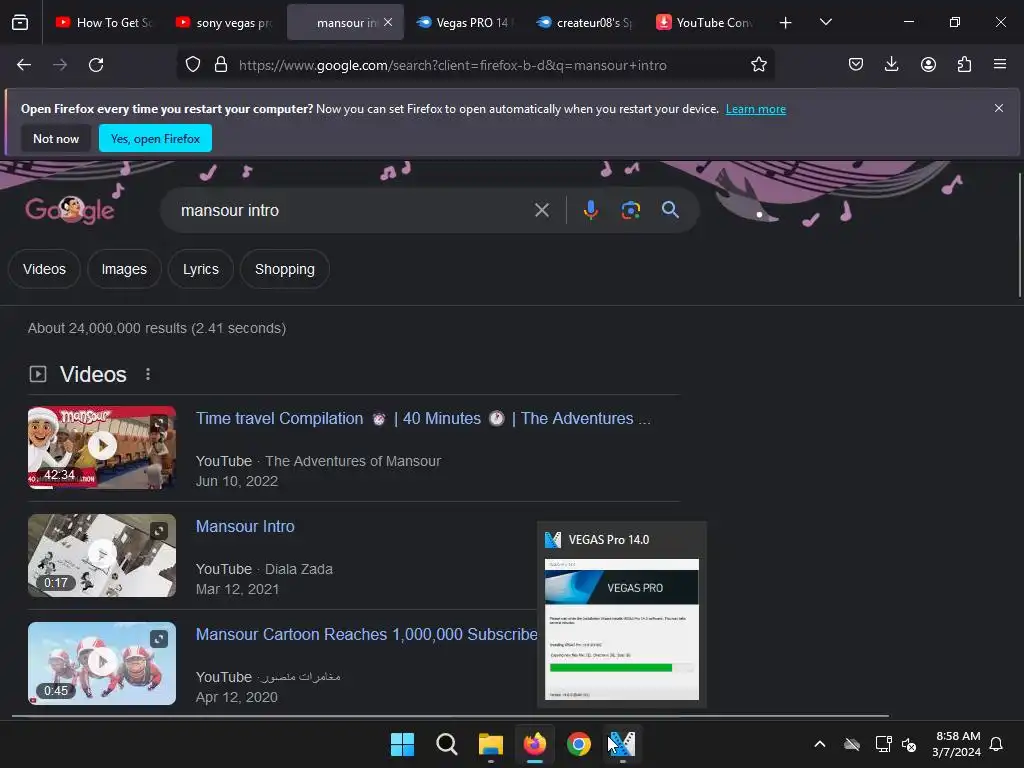Start Google voice search microphone
This screenshot has width=1024, height=768.
[590, 210]
